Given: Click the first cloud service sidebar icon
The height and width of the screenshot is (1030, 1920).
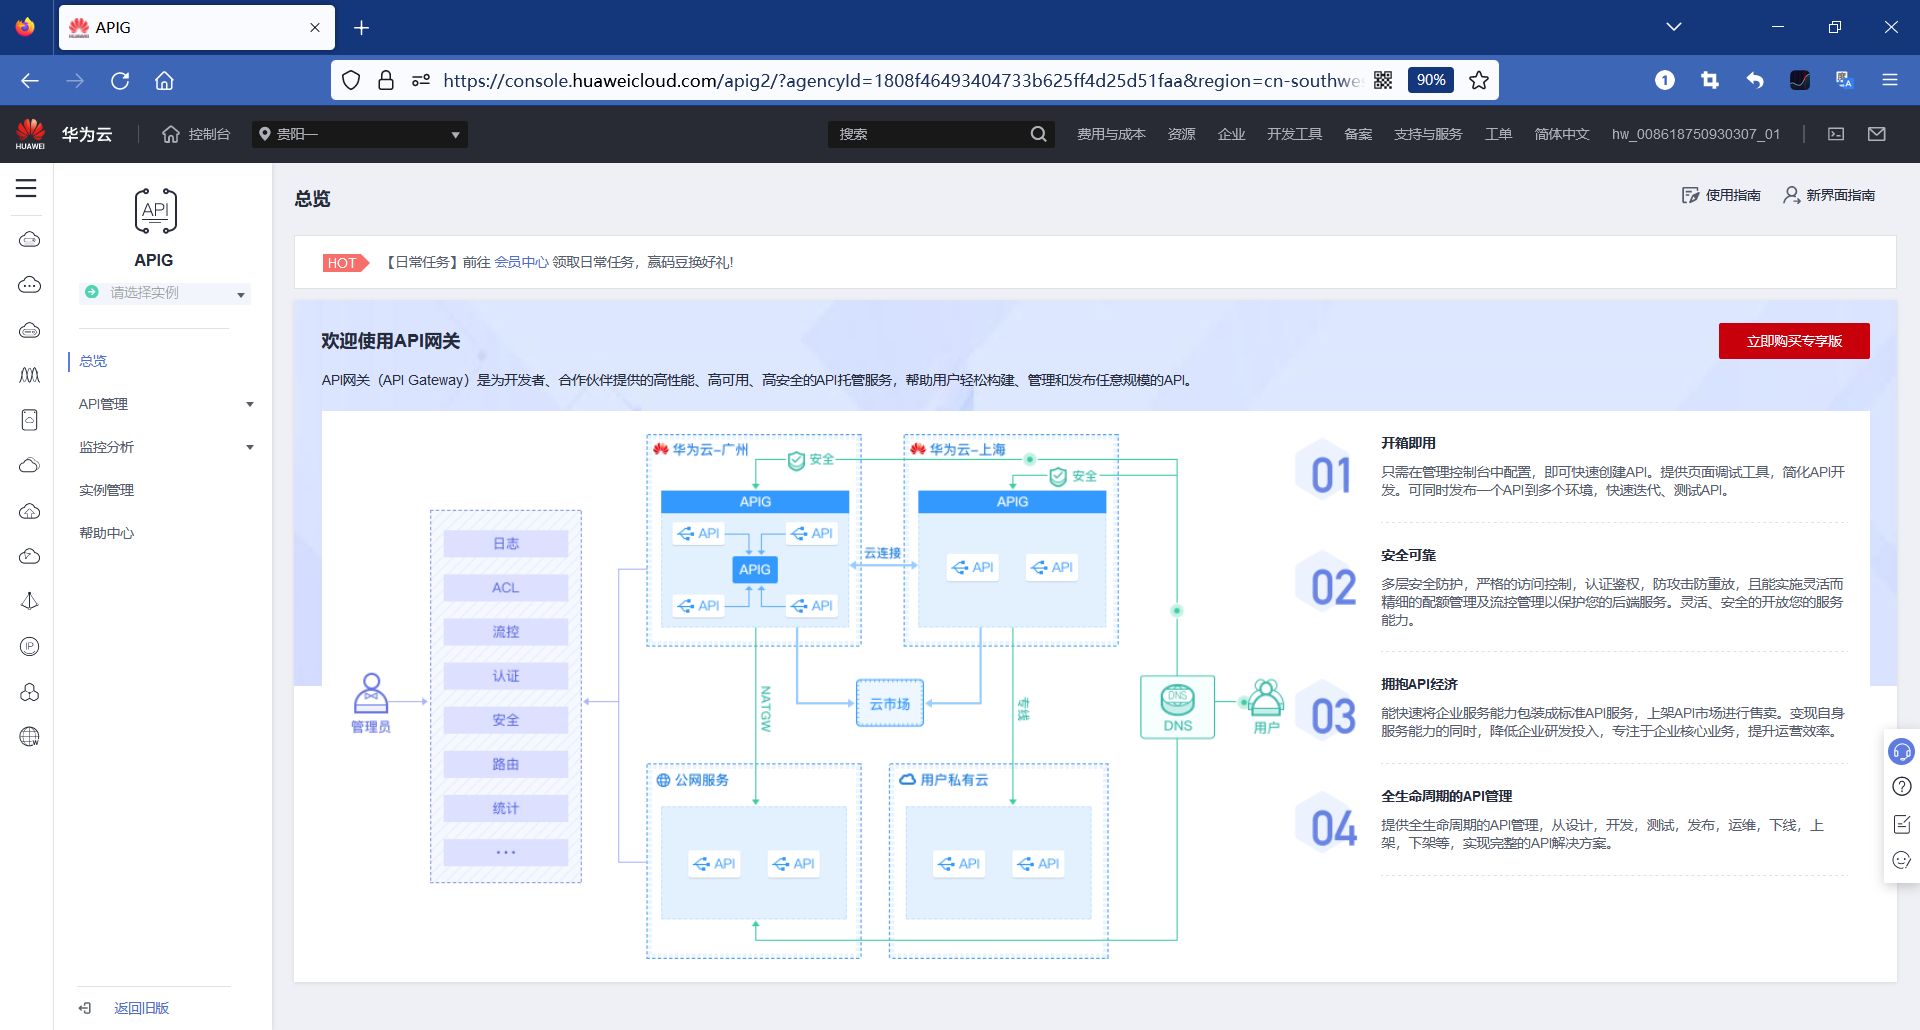Looking at the screenshot, I should pos(30,239).
